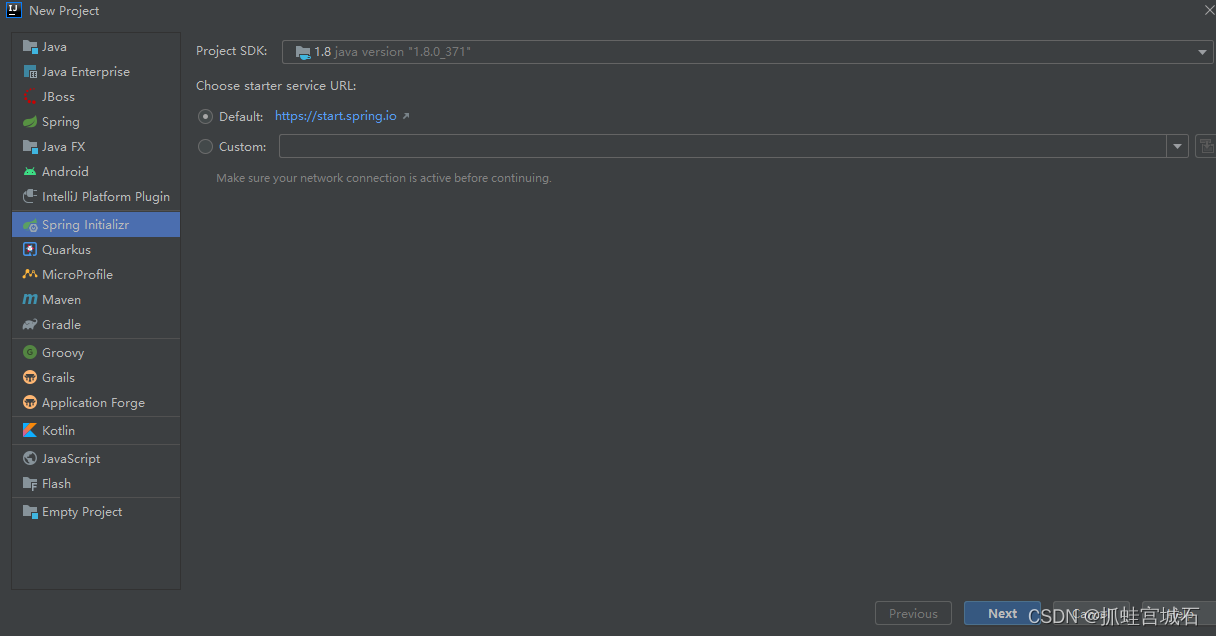Screen dimensions: 1216x636
Task: Open the Project SDK dropdown
Action: tap(1201, 51)
